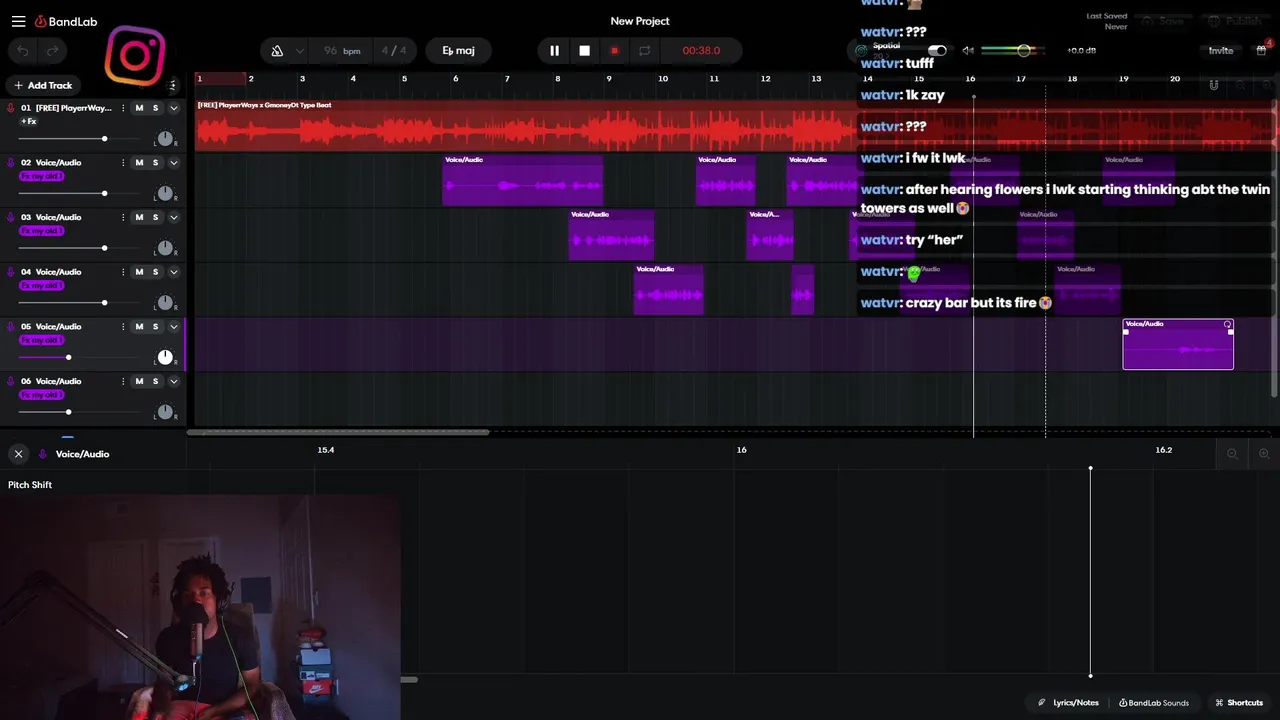Image resolution: width=1280 pixels, height=720 pixels.
Task: Adjust the master volume slider knob
Action: (x=1024, y=50)
